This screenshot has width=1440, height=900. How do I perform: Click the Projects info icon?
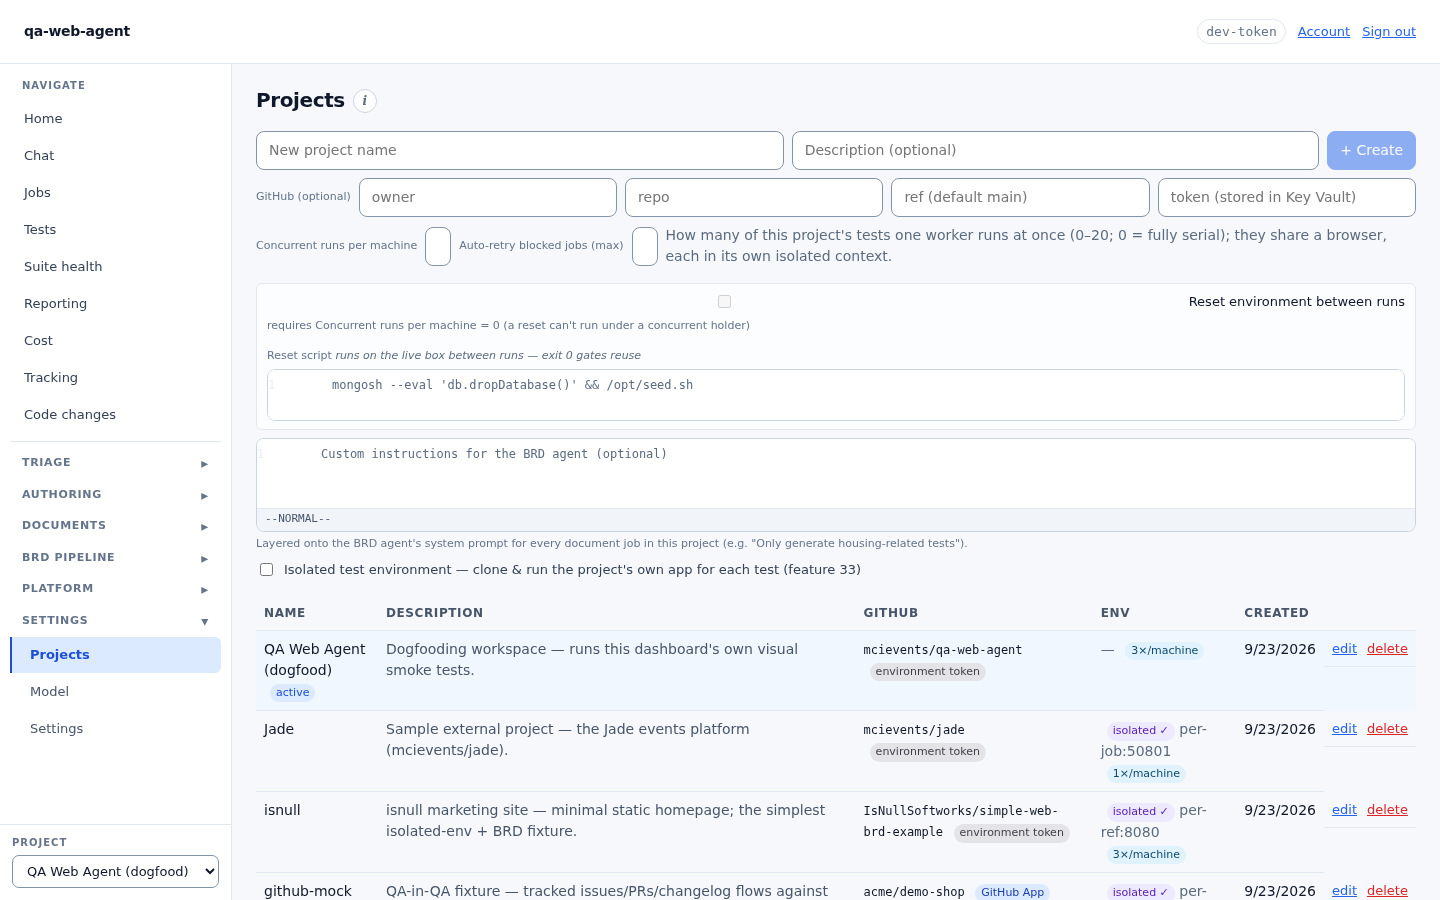pyautogui.click(x=365, y=101)
